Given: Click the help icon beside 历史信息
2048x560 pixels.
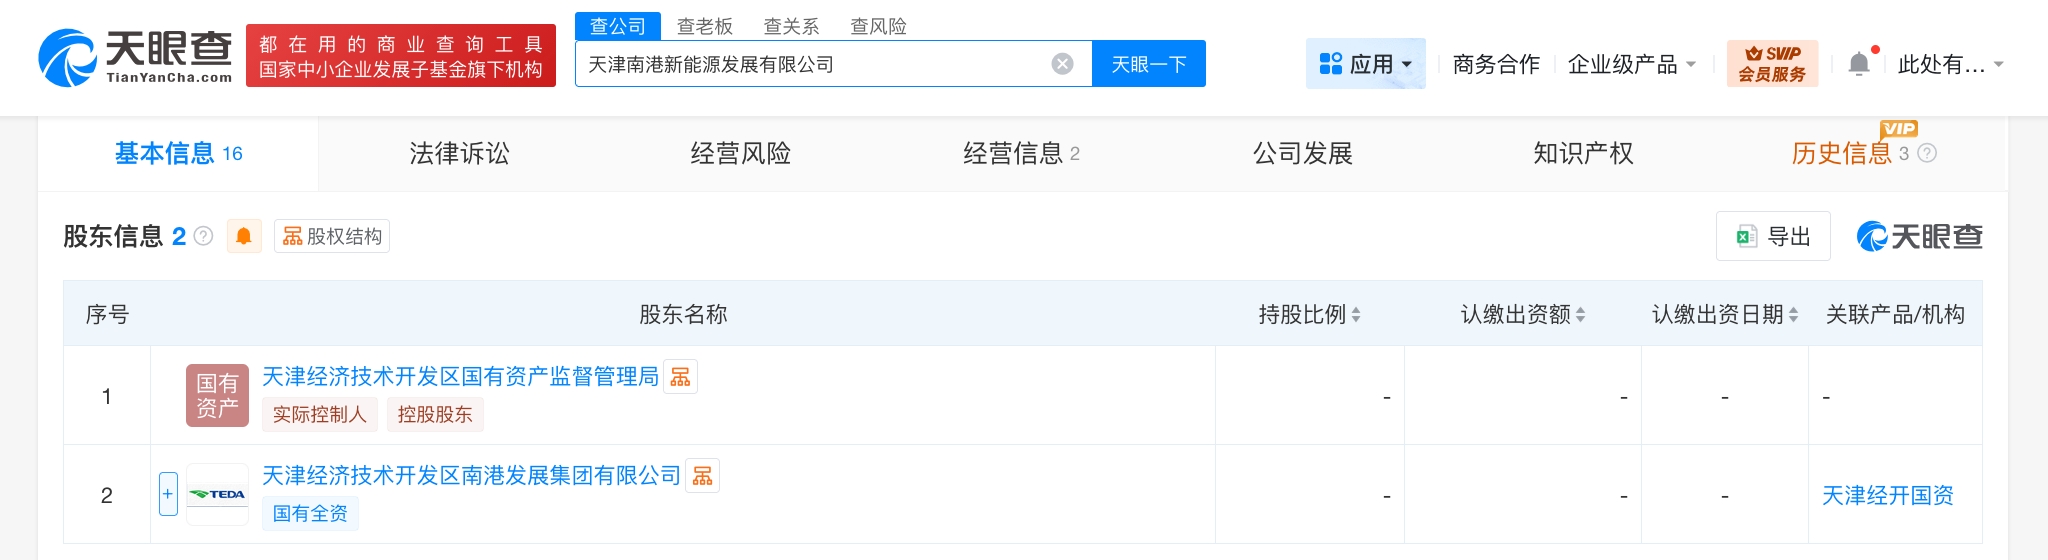Looking at the screenshot, I should tap(1927, 153).
